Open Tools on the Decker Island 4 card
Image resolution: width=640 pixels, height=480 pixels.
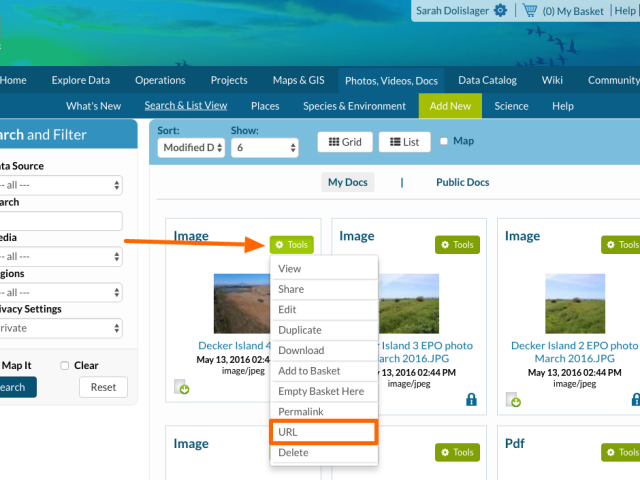291,244
